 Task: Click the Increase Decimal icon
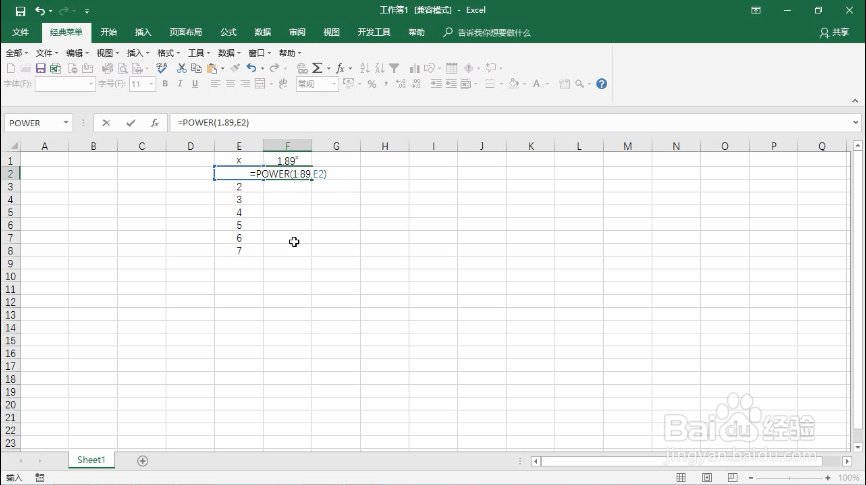coord(401,84)
